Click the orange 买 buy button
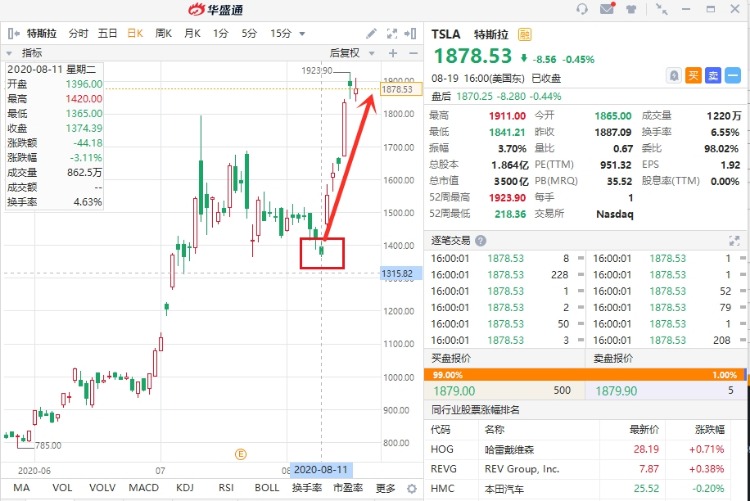750x501 pixels. (693, 76)
